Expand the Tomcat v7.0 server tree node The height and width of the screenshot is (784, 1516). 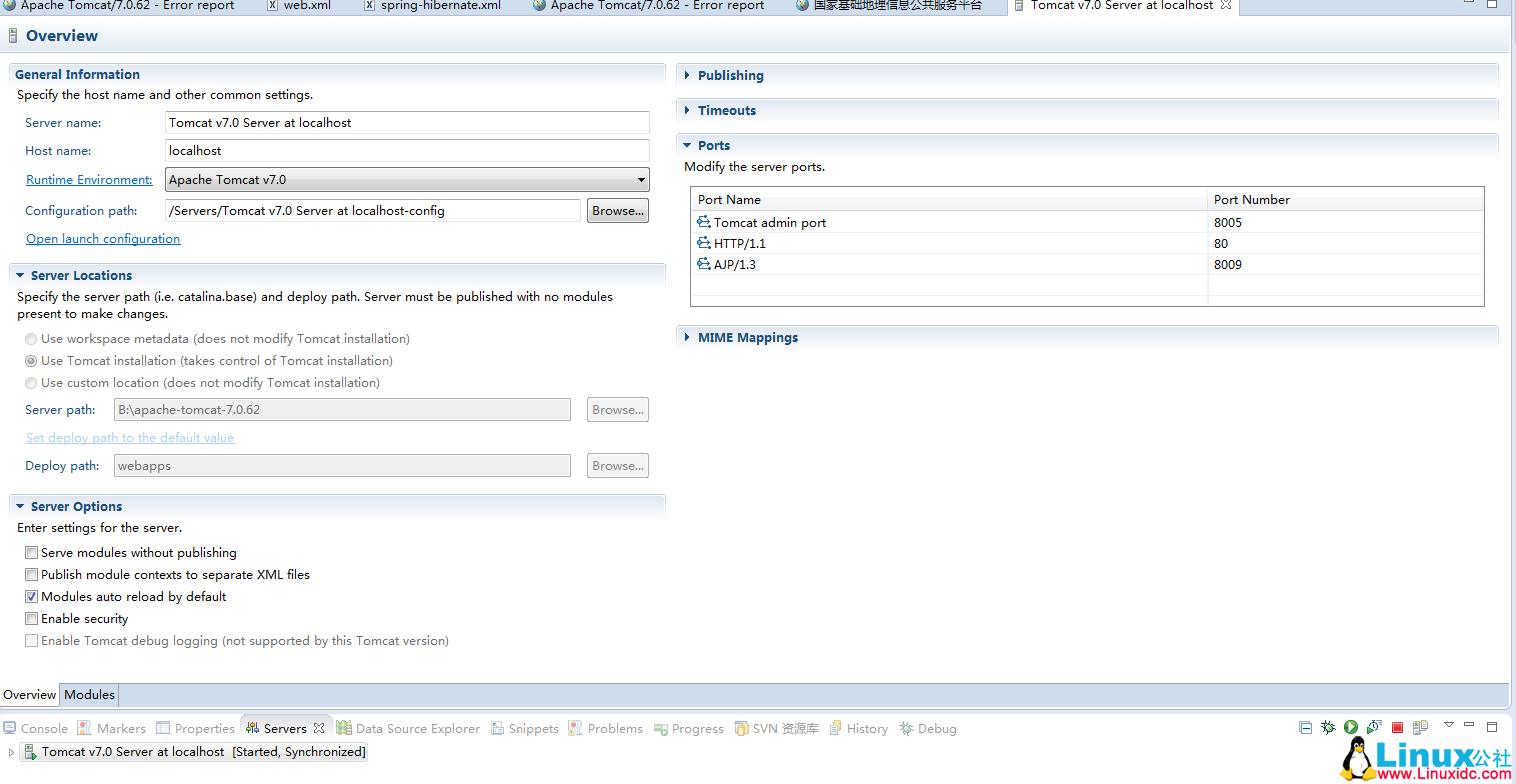(x=11, y=752)
